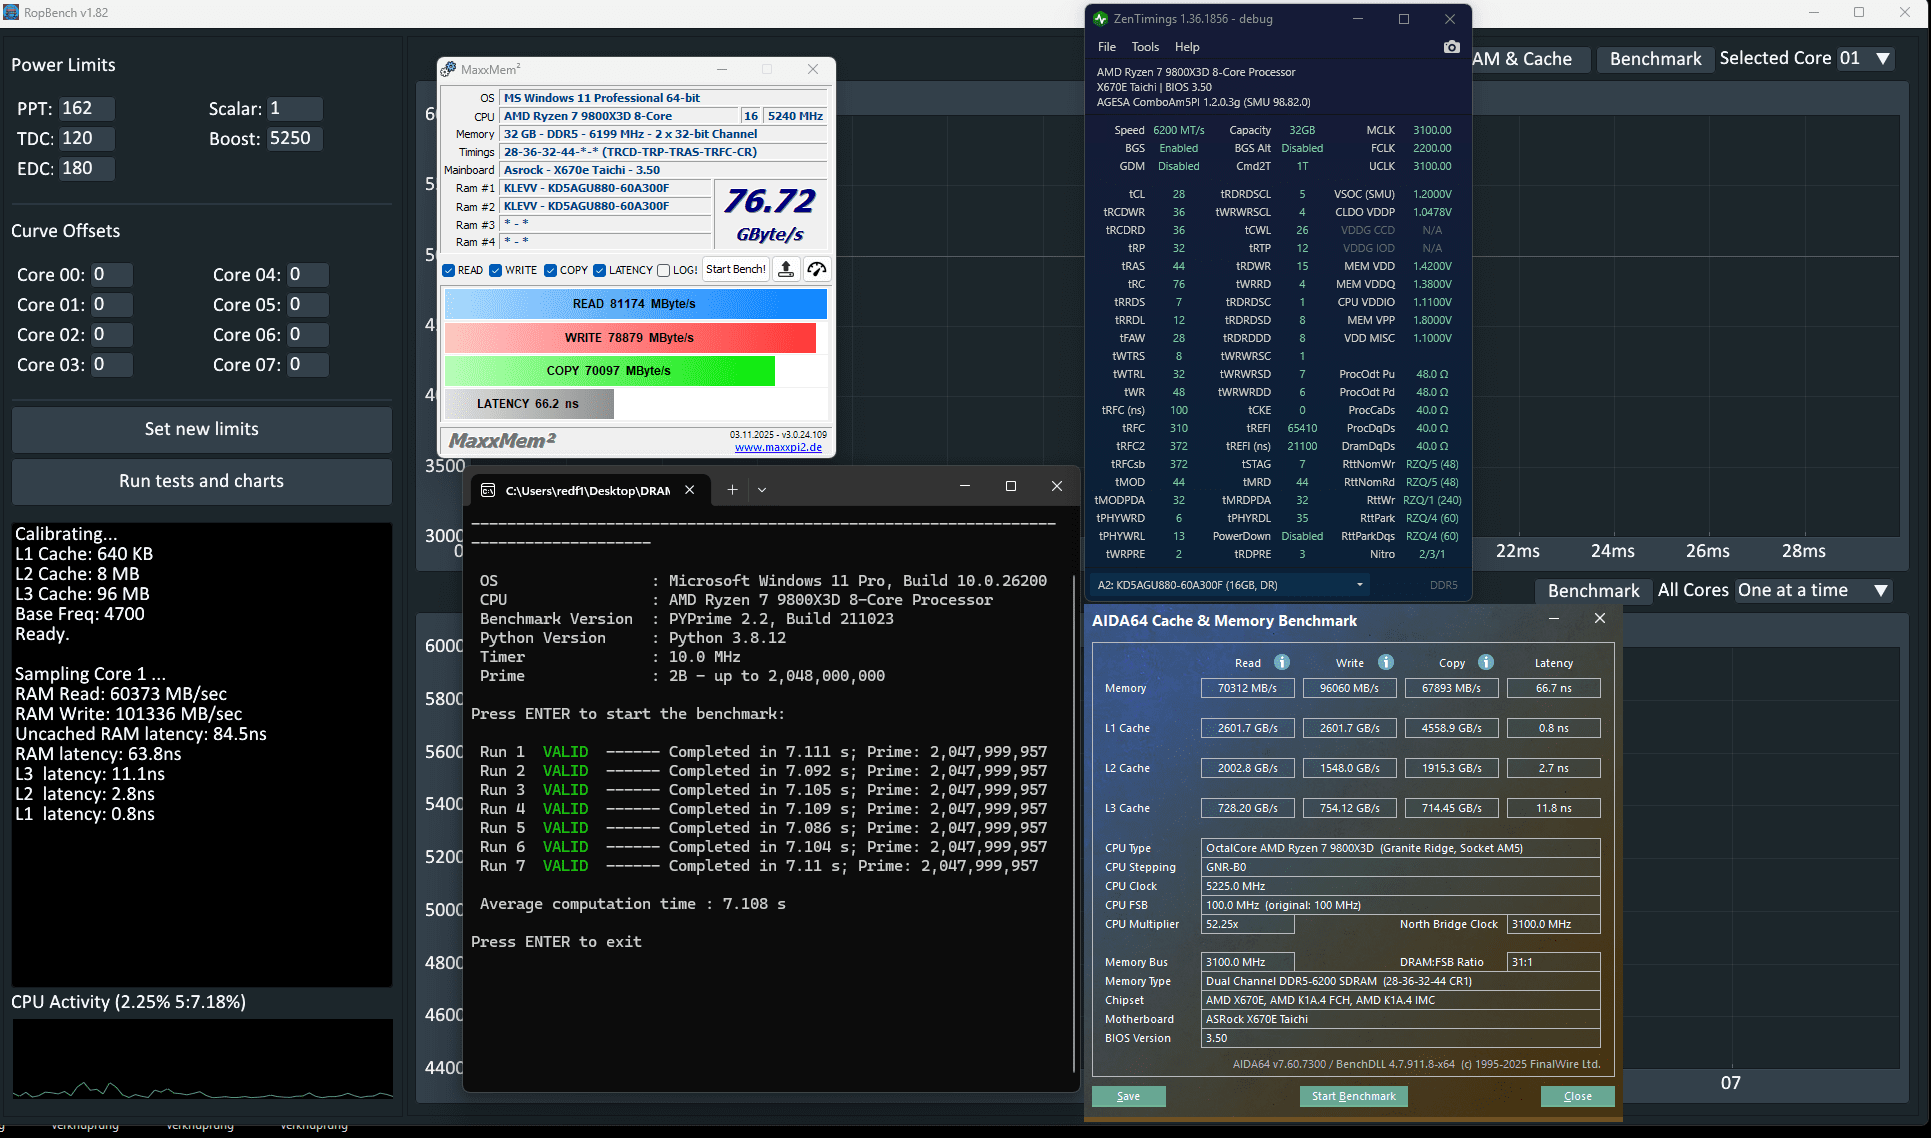The image size is (1931, 1138).
Task: Click the PPT power limit field
Action: click(86, 109)
